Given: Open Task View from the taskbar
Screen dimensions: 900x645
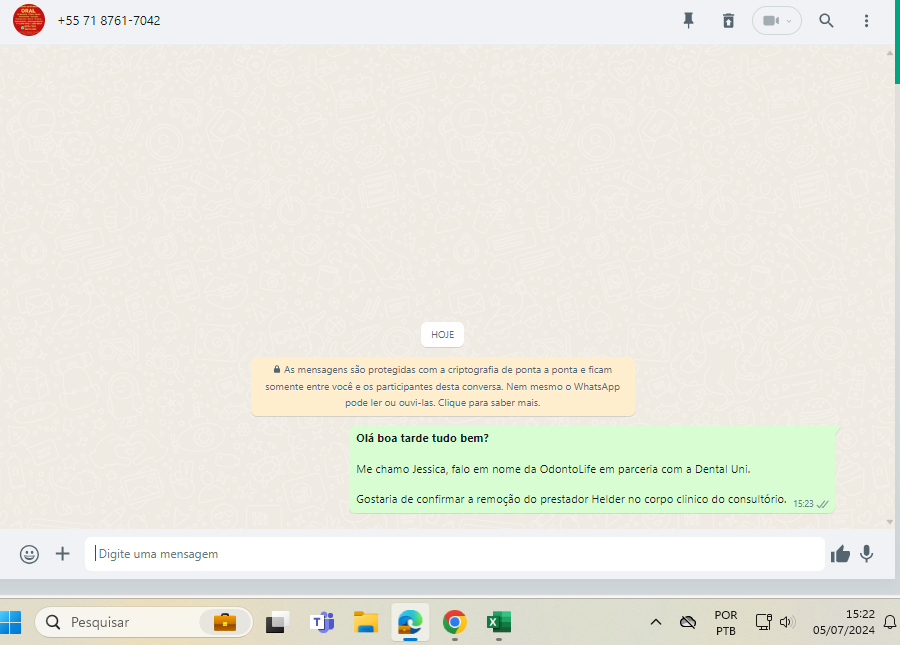Looking at the screenshot, I should 277,622.
